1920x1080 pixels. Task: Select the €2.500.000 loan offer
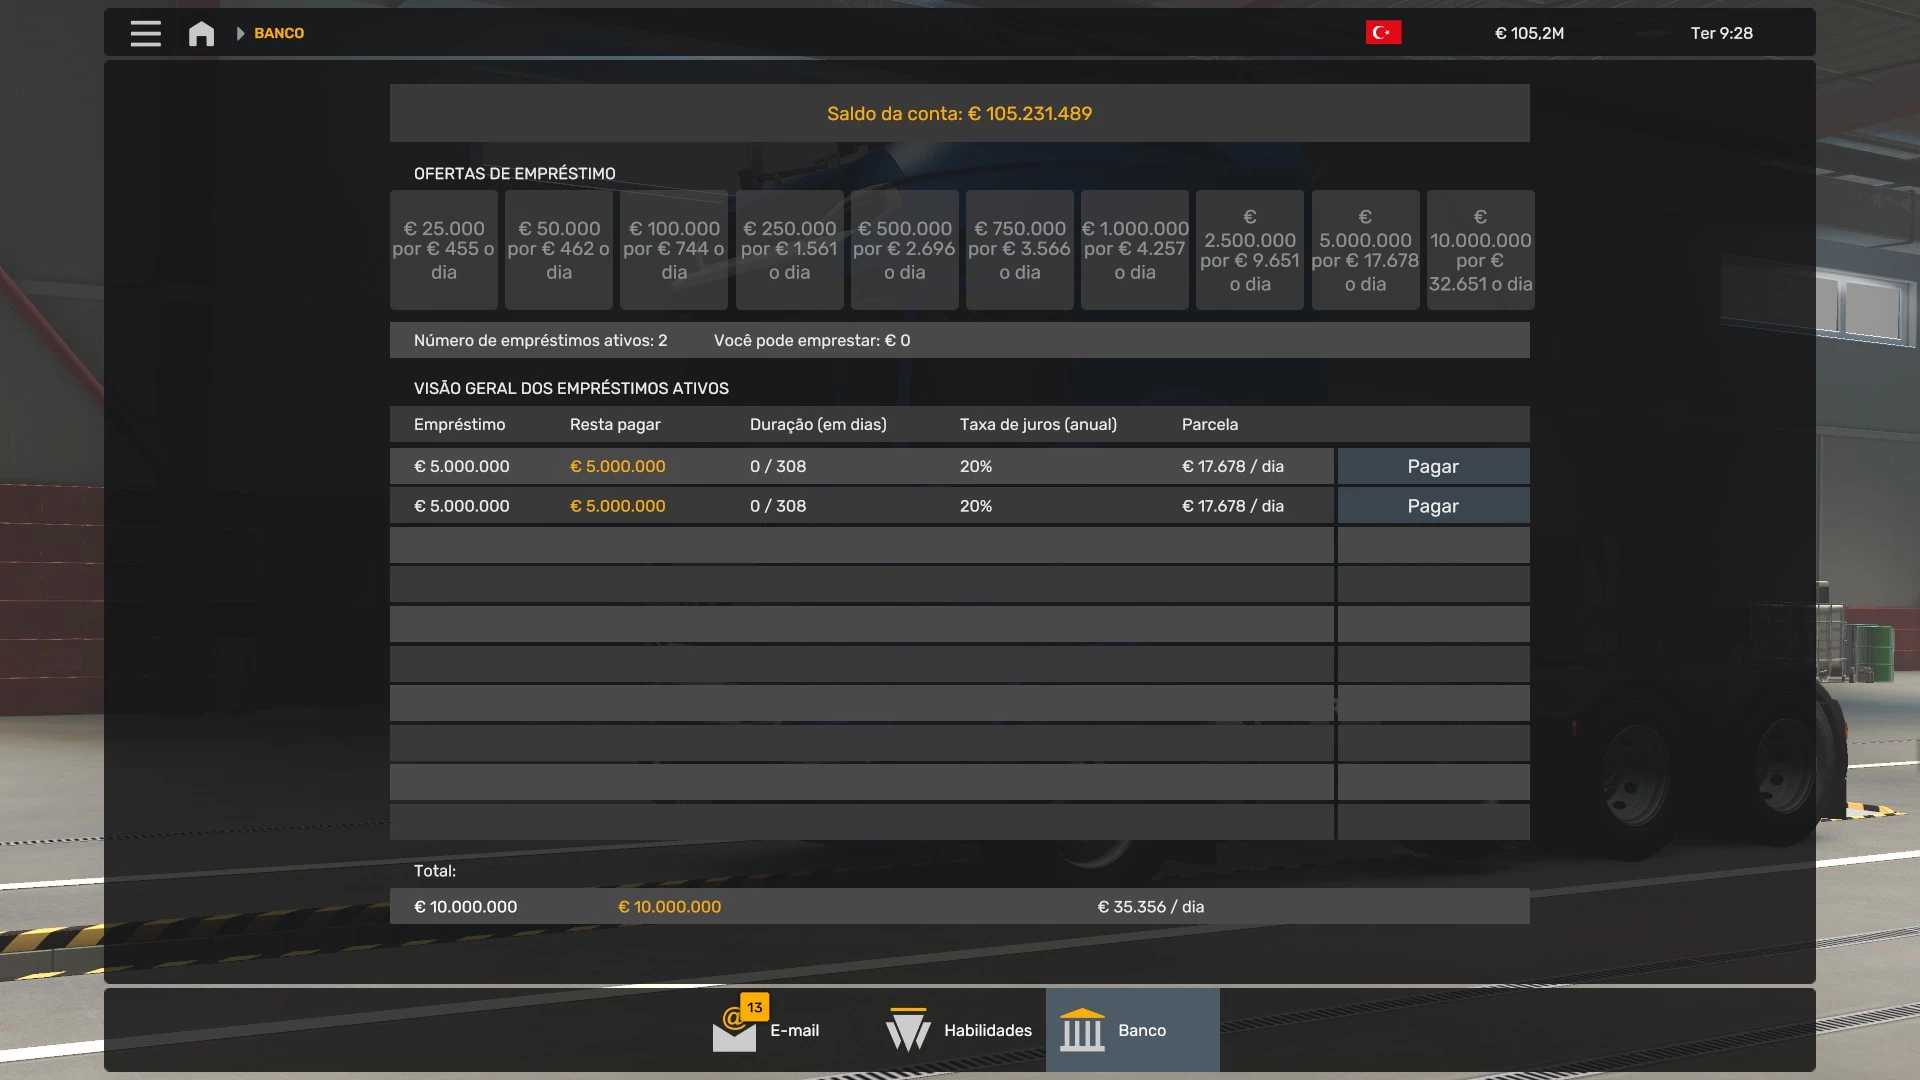(1249, 250)
